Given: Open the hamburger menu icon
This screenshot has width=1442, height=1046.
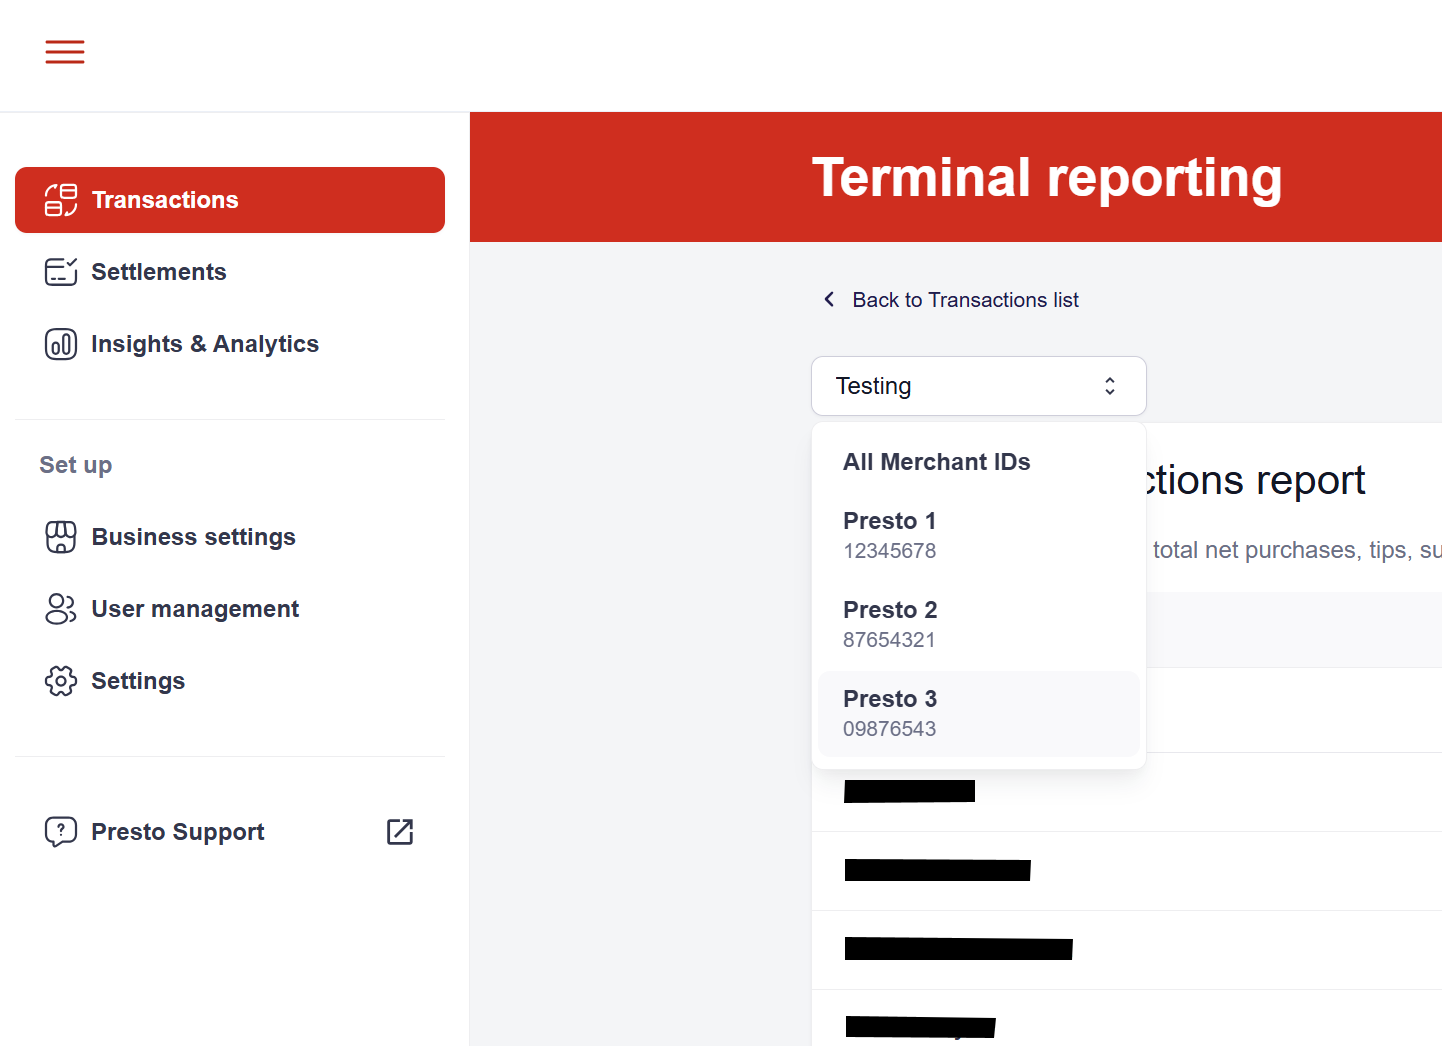Looking at the screenshot, I should 65,52.
